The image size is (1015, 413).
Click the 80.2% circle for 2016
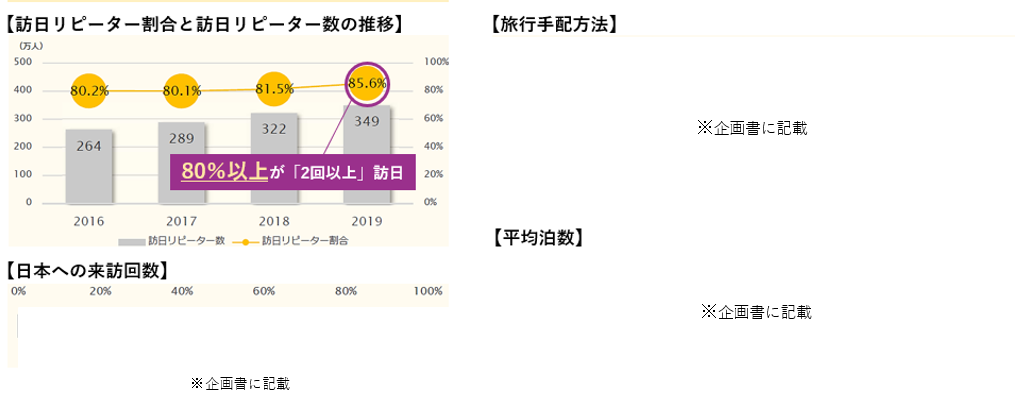click(x=89, y=91)
